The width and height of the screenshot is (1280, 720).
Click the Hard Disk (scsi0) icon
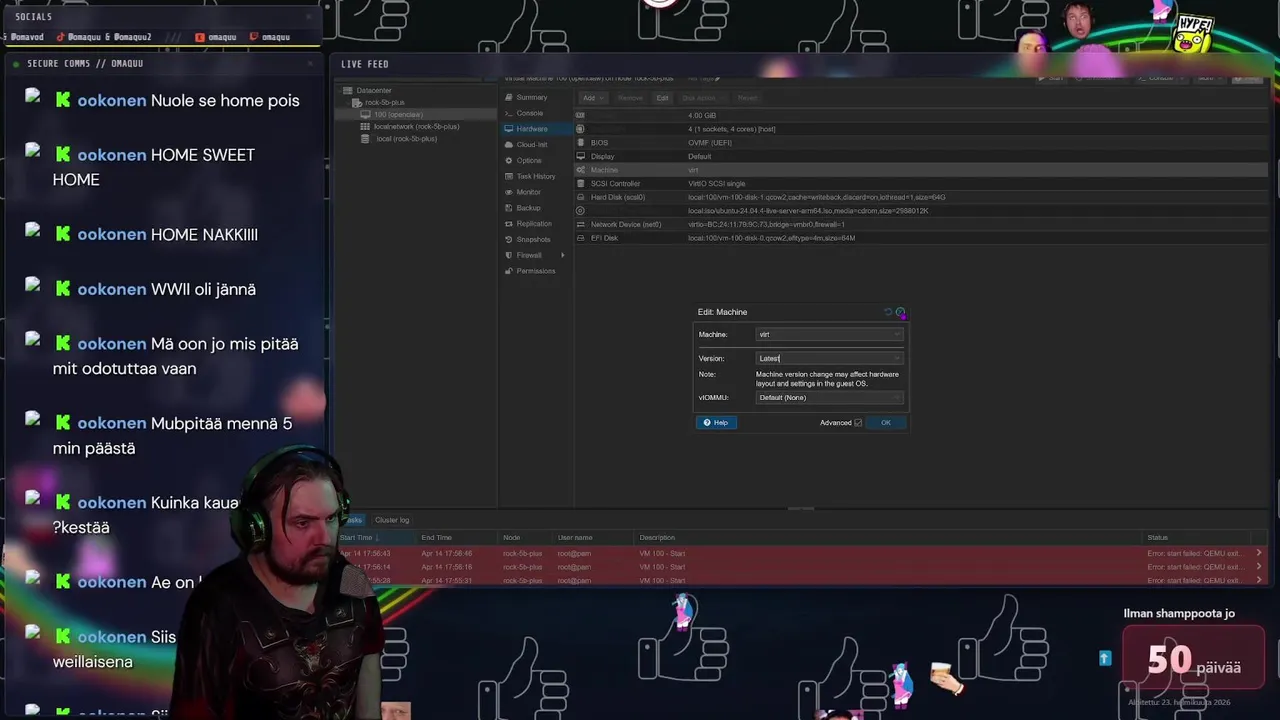[x=581, y=197]
